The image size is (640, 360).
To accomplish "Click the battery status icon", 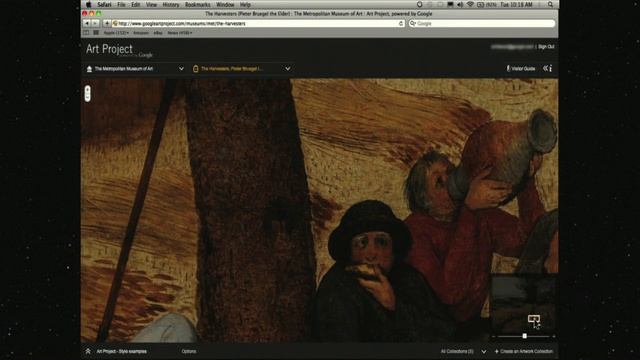I will (x=480, y=4).
